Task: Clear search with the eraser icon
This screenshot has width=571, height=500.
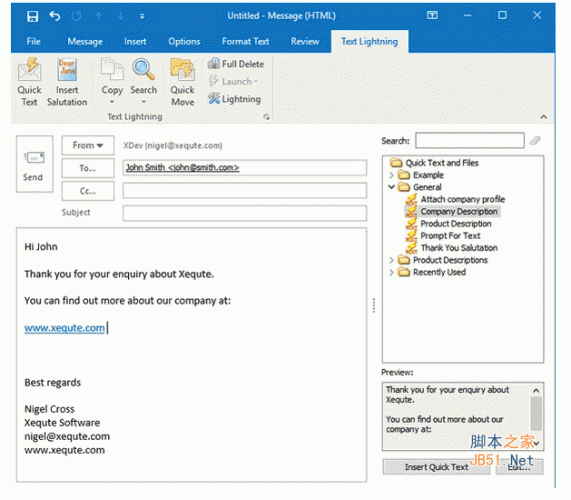Action: coord(535,141)
